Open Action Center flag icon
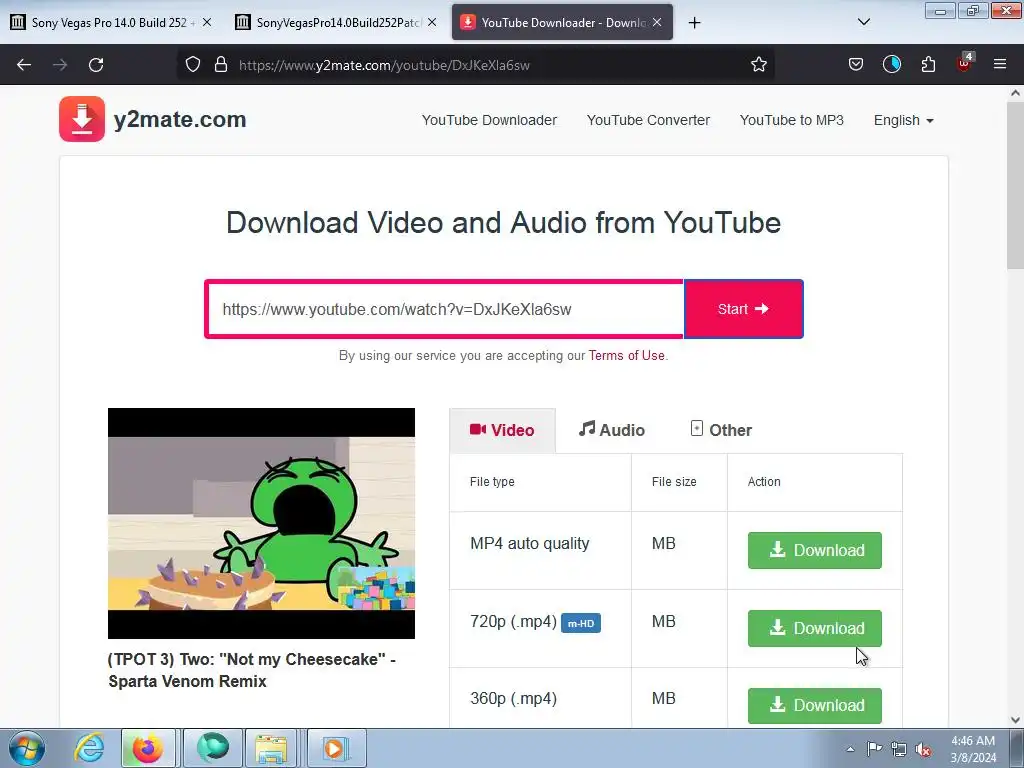The height and width of the screenshot is (768, 1024). pyautogui.click(x=874, y=749)
